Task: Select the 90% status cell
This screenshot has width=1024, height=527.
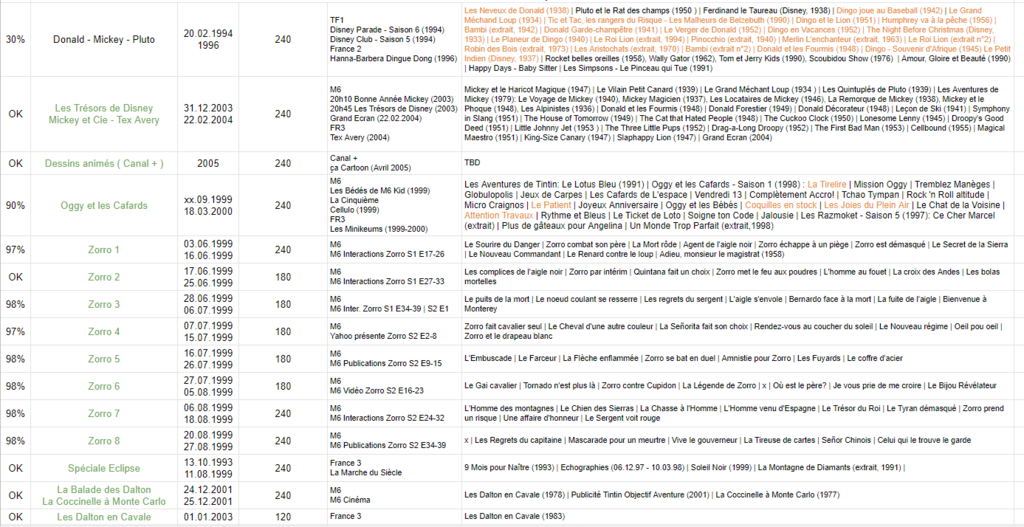Action: (x=15, y=206)
